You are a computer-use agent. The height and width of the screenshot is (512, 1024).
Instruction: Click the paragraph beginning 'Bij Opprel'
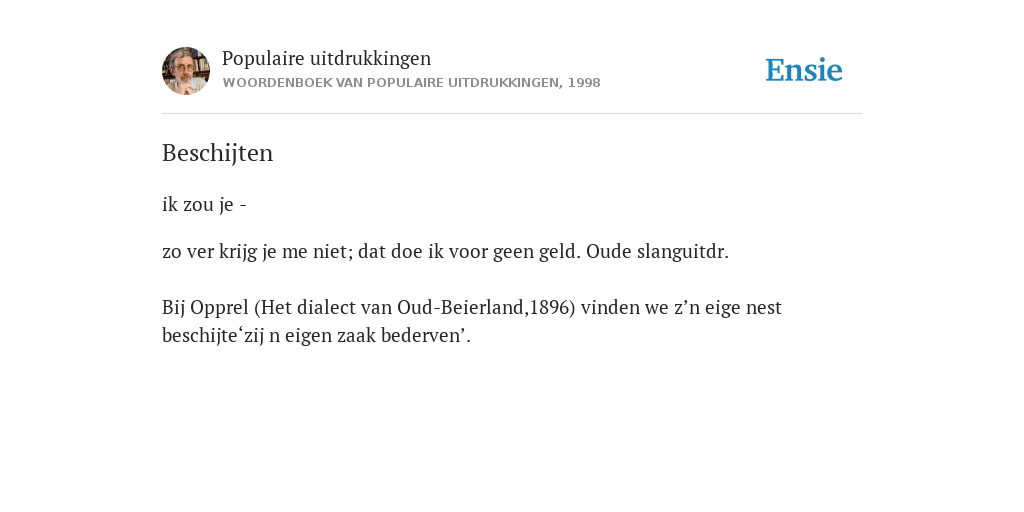click(x=472, y=321)
